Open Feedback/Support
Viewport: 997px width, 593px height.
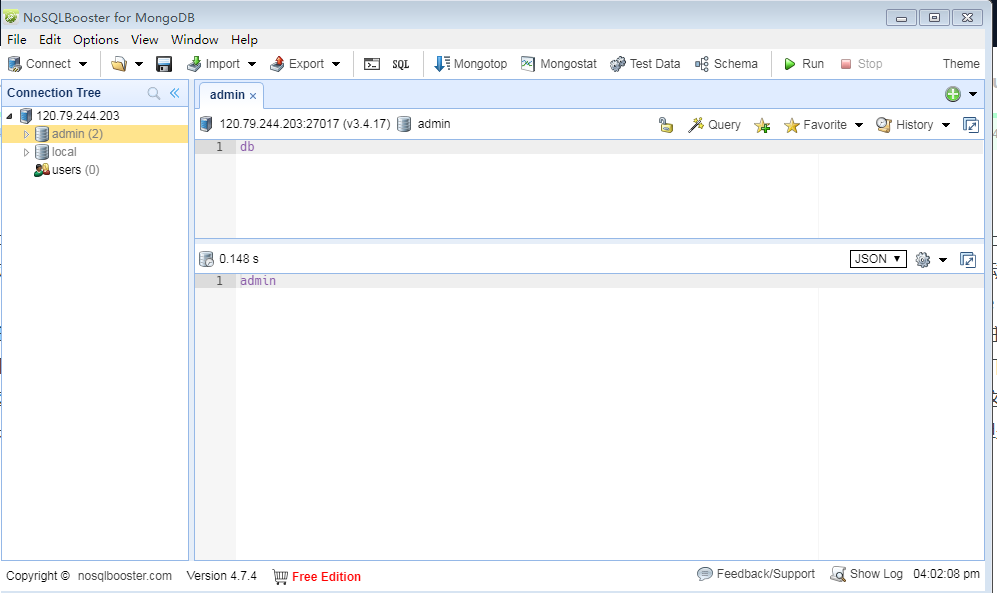[756, 574]
